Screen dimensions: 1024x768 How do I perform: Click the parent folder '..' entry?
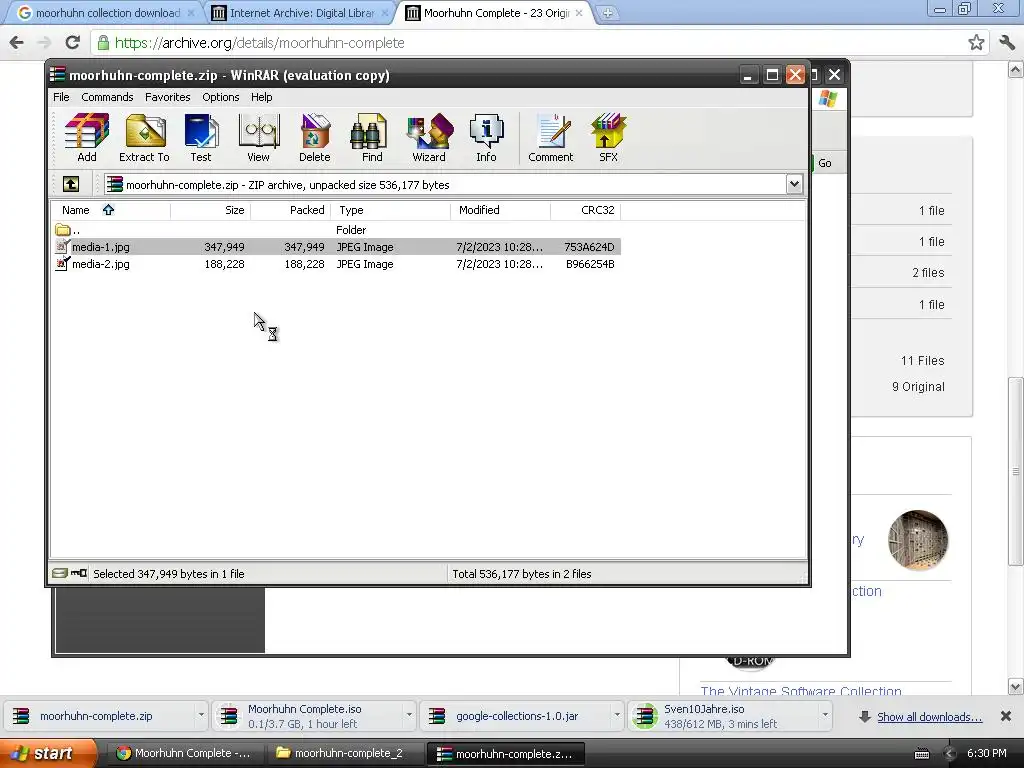click(68, 230)
